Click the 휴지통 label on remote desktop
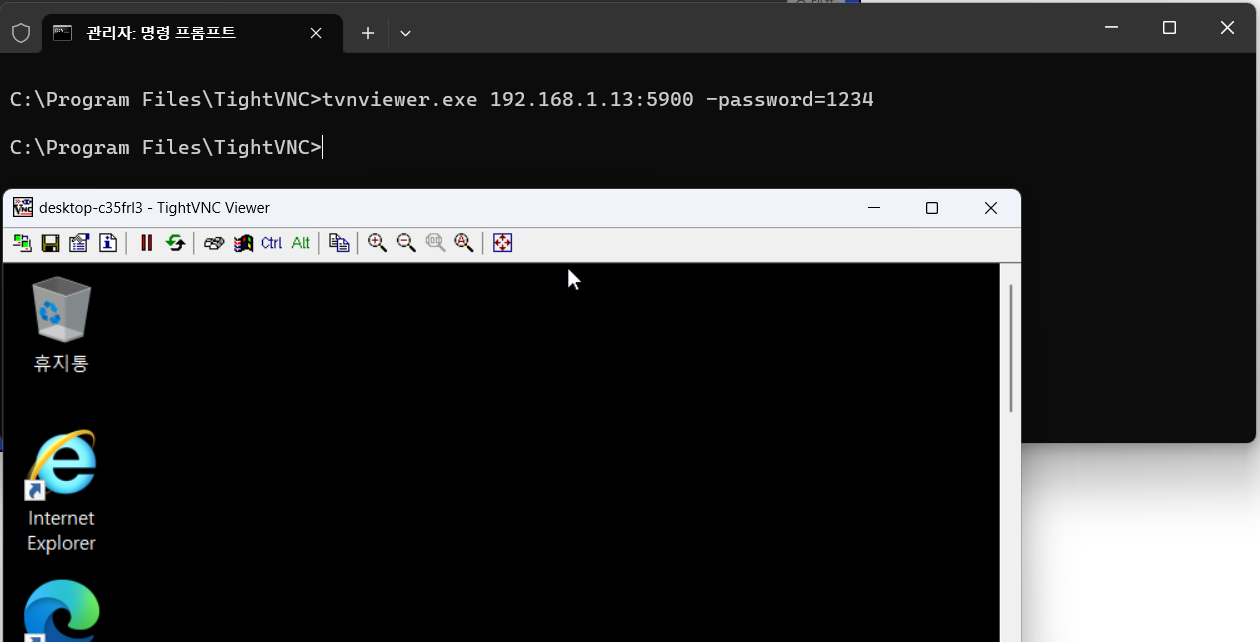The width and height of the screenshot is (1260, 642). point(61,363)
